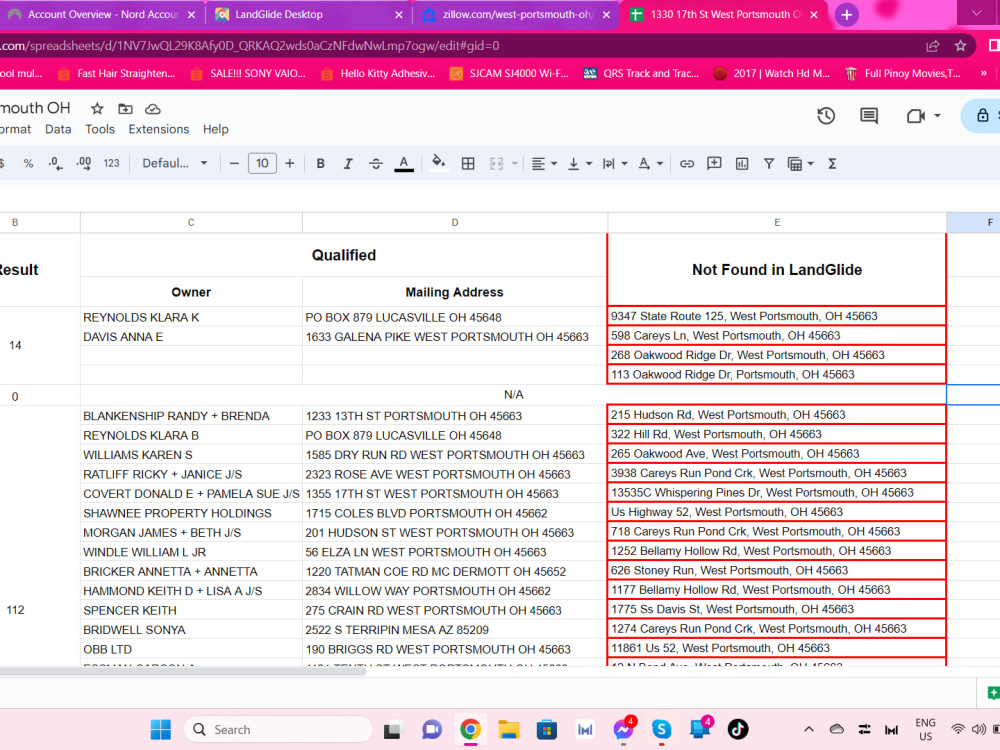
Task: Open the borders tool
Action: (x=467, y=164)
